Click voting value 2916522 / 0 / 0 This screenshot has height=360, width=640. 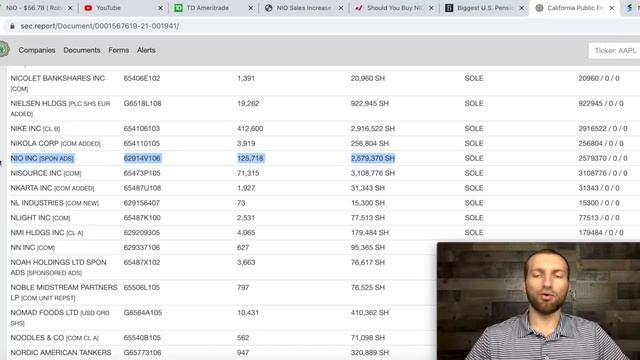[603, 129]
